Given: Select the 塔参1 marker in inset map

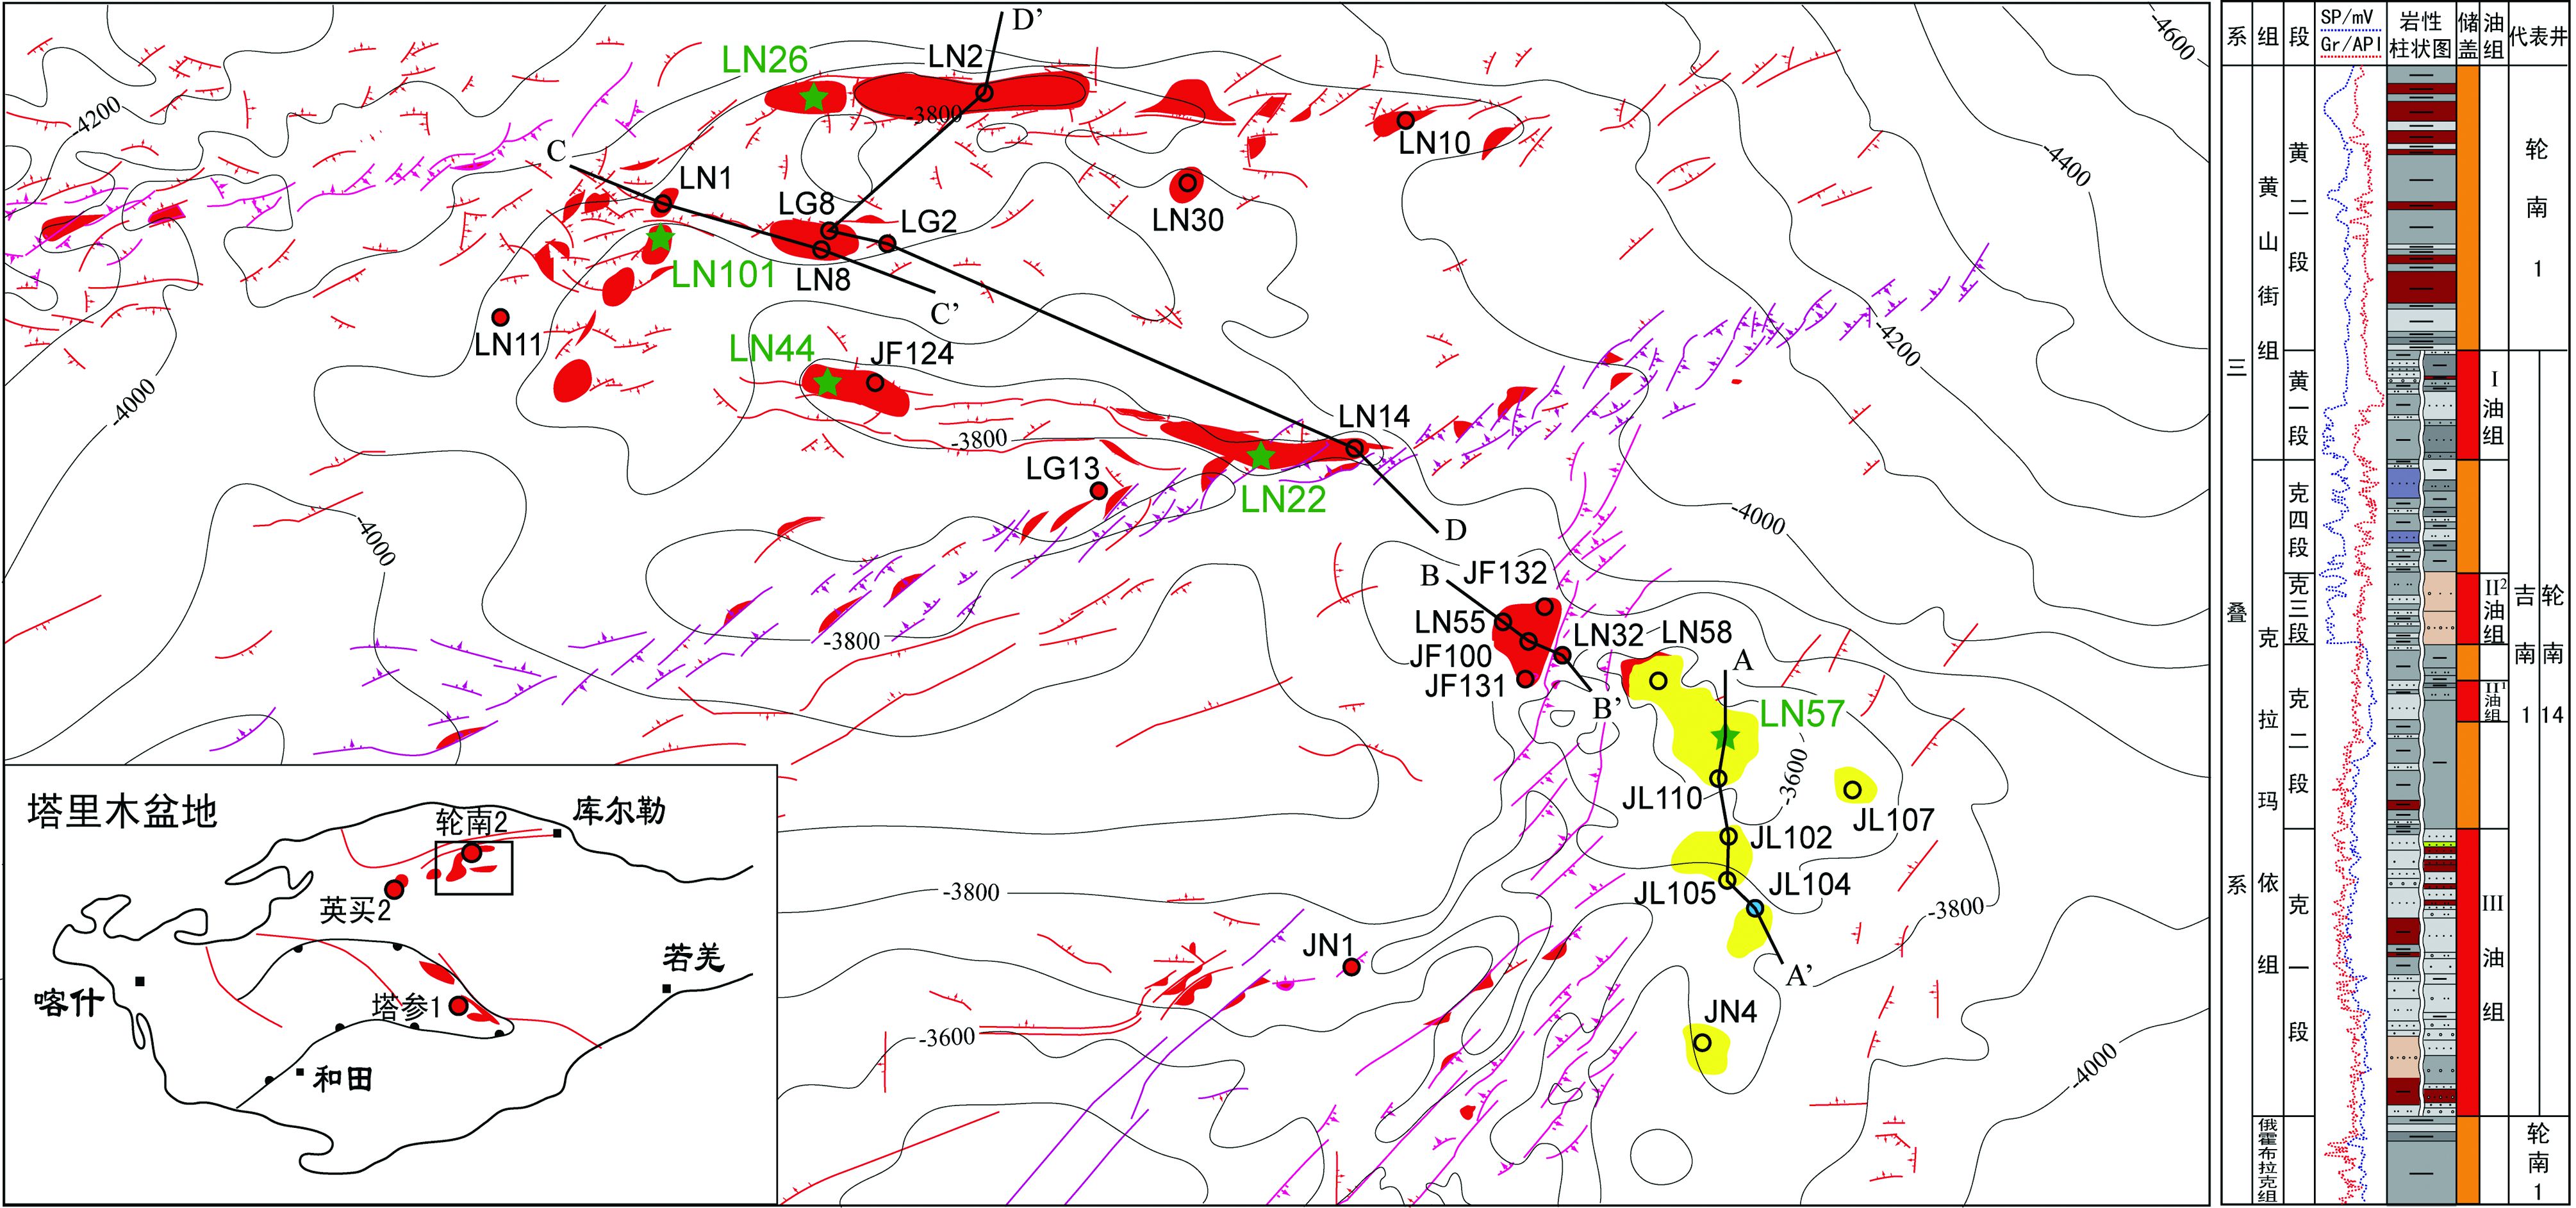Looking at the screenshot, I should click(458, 1005).
